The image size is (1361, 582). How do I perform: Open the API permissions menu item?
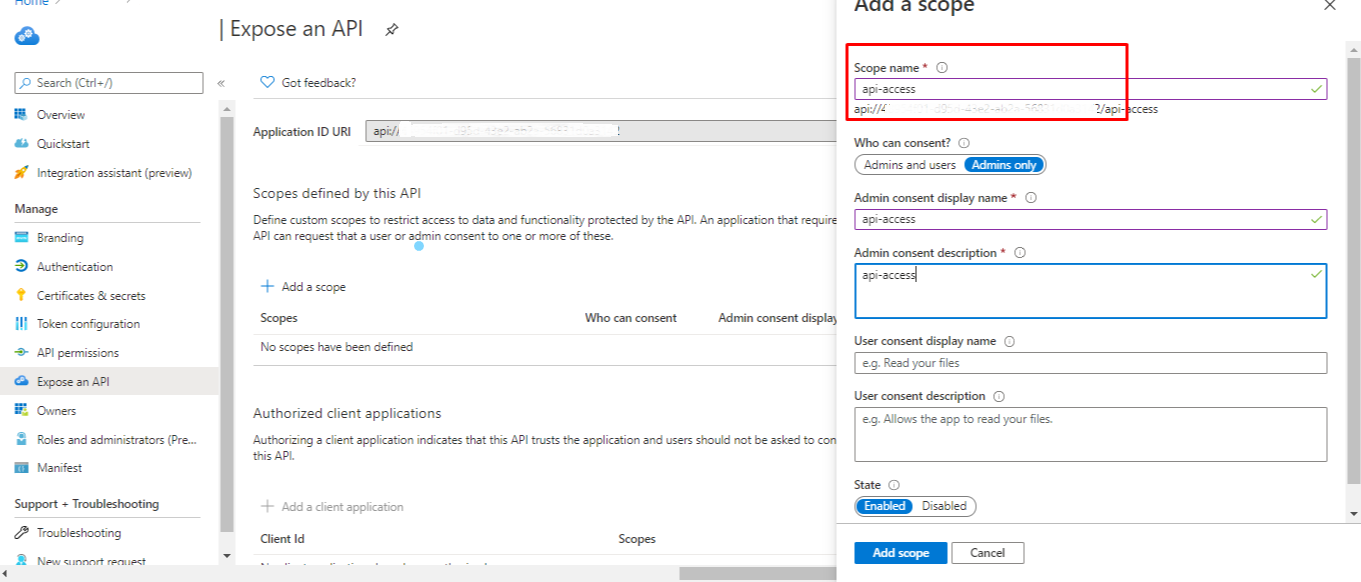(x=77, y=353)
